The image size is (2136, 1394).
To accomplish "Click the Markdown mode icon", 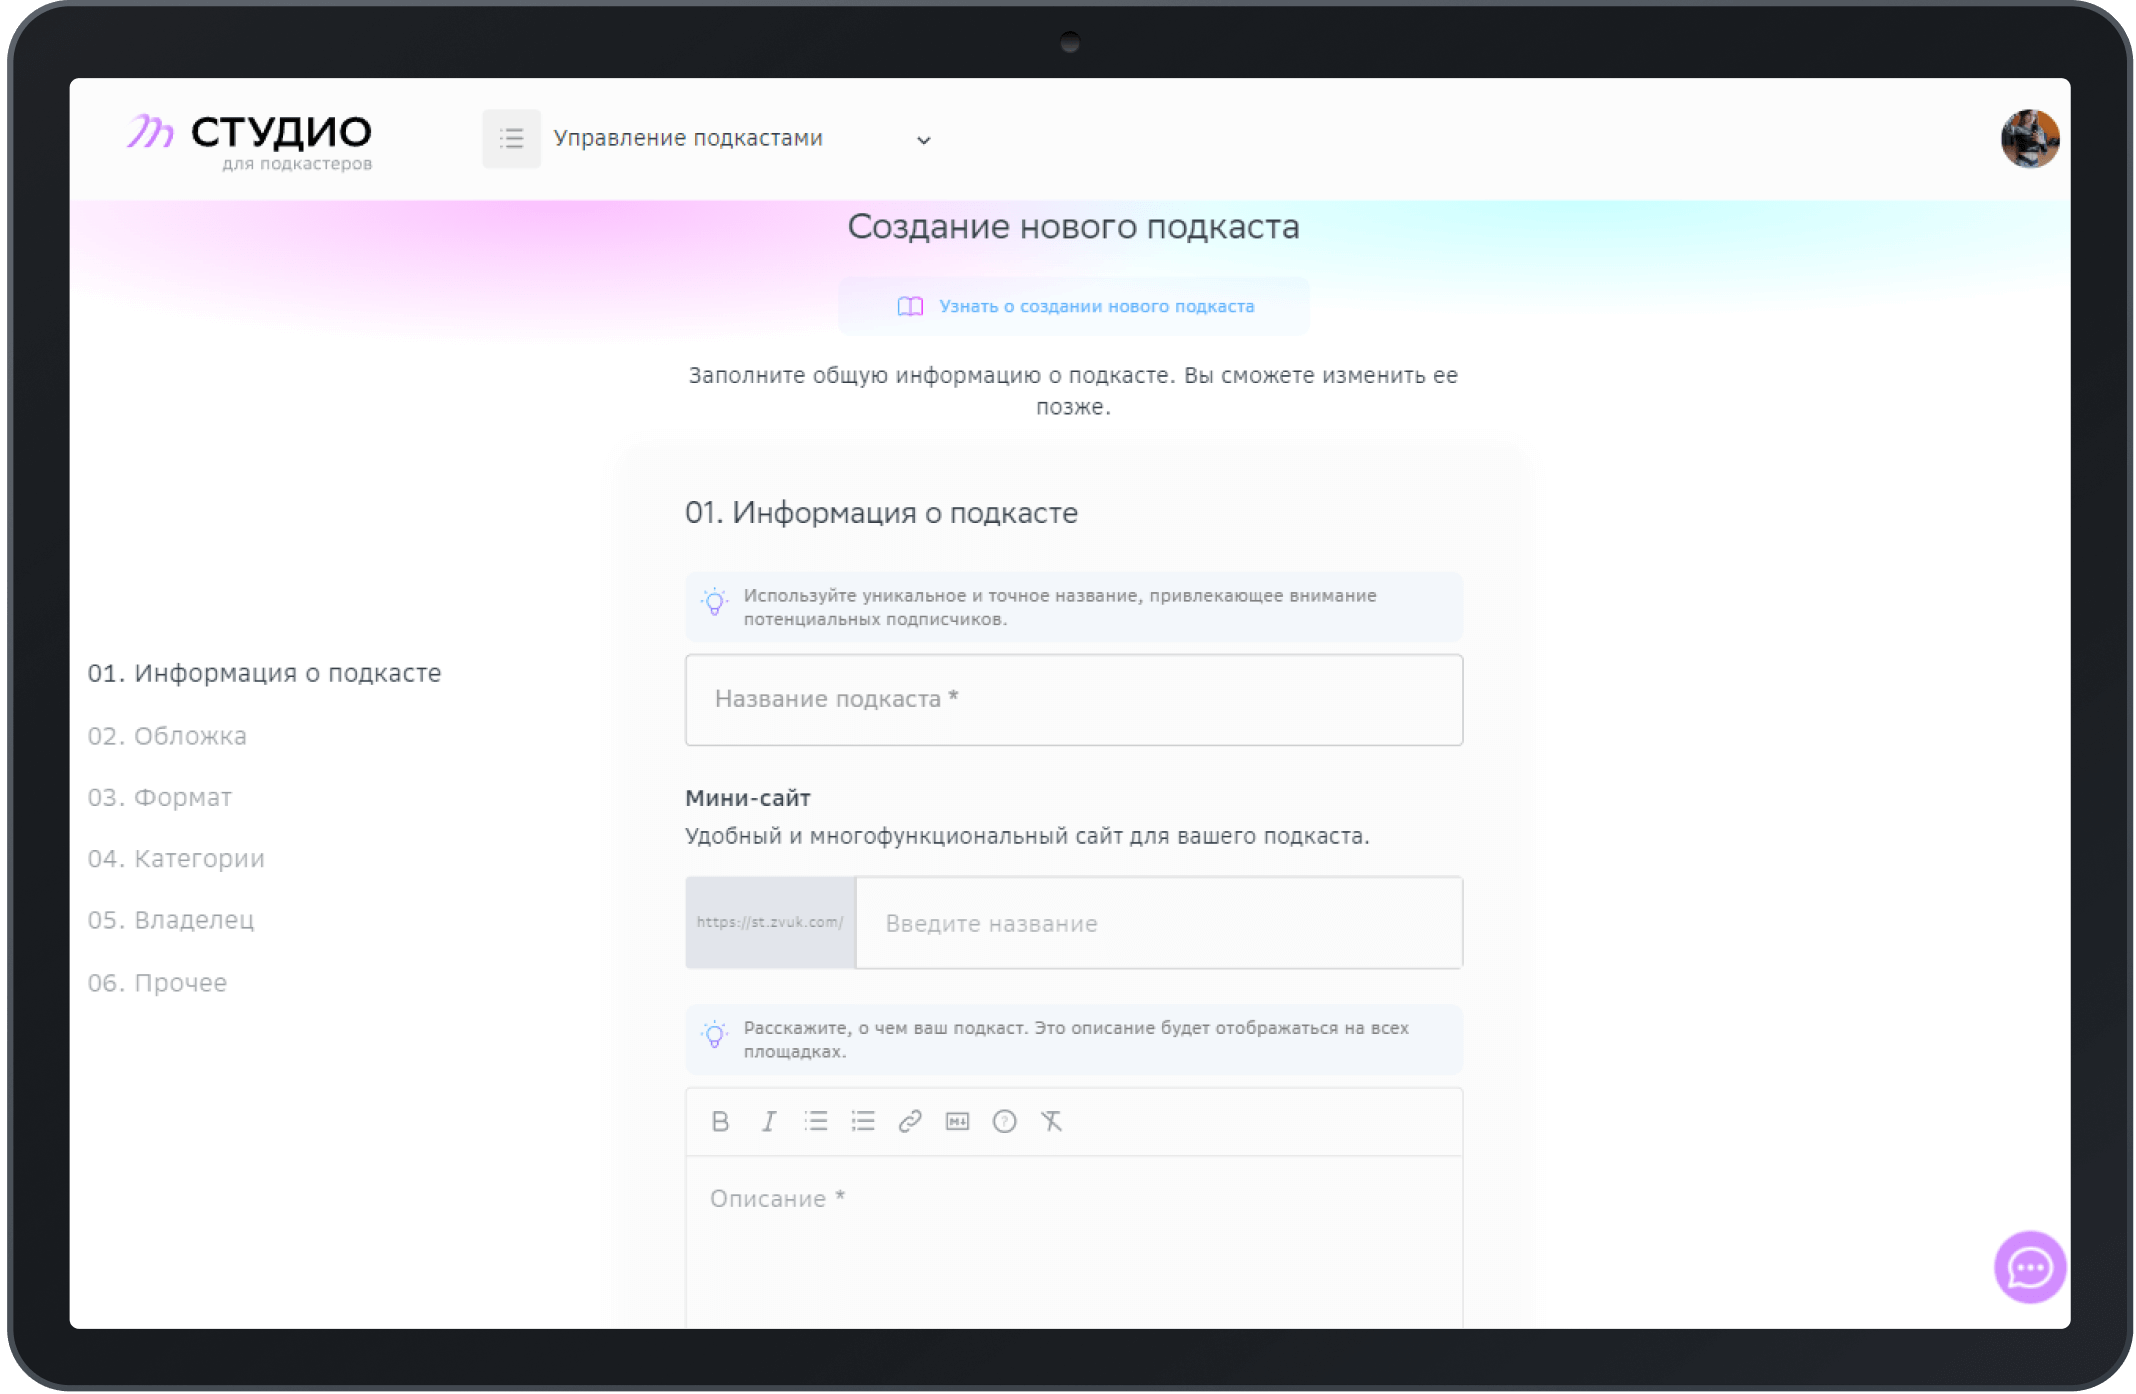I will (957, 1121).
